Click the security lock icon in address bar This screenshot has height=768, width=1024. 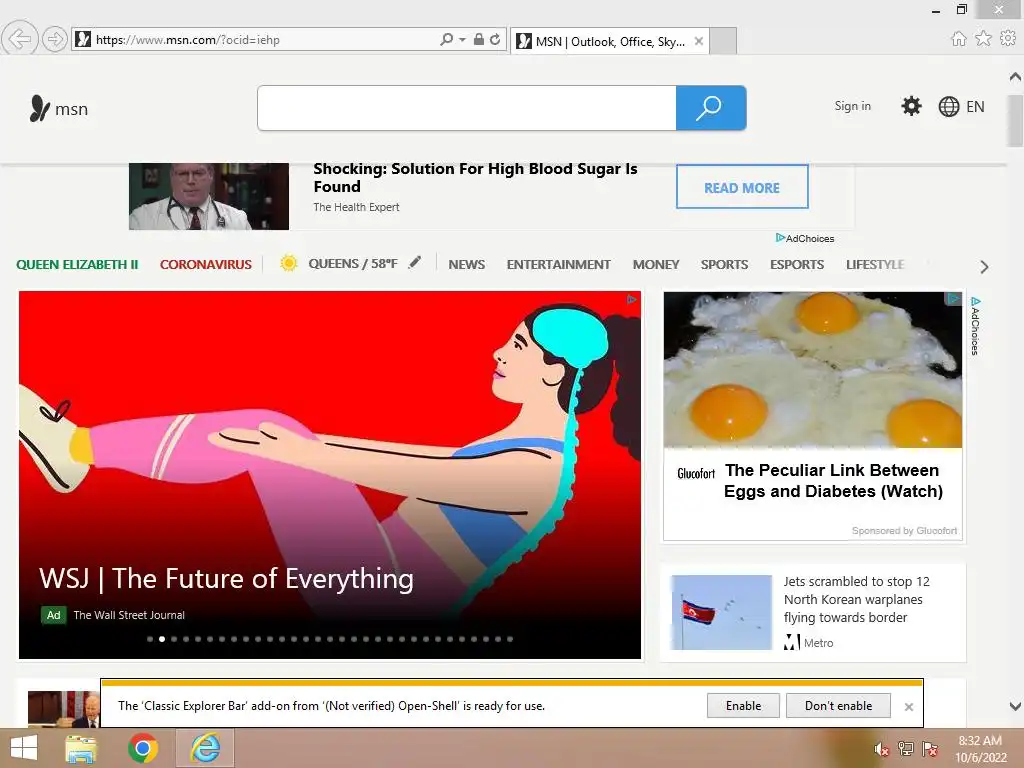479,39
